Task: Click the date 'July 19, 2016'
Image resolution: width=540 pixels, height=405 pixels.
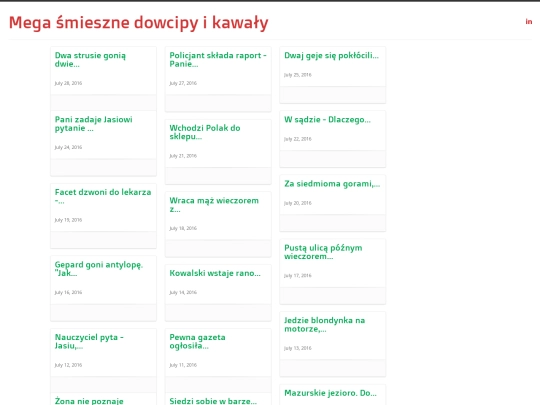Action: point(68,220)
